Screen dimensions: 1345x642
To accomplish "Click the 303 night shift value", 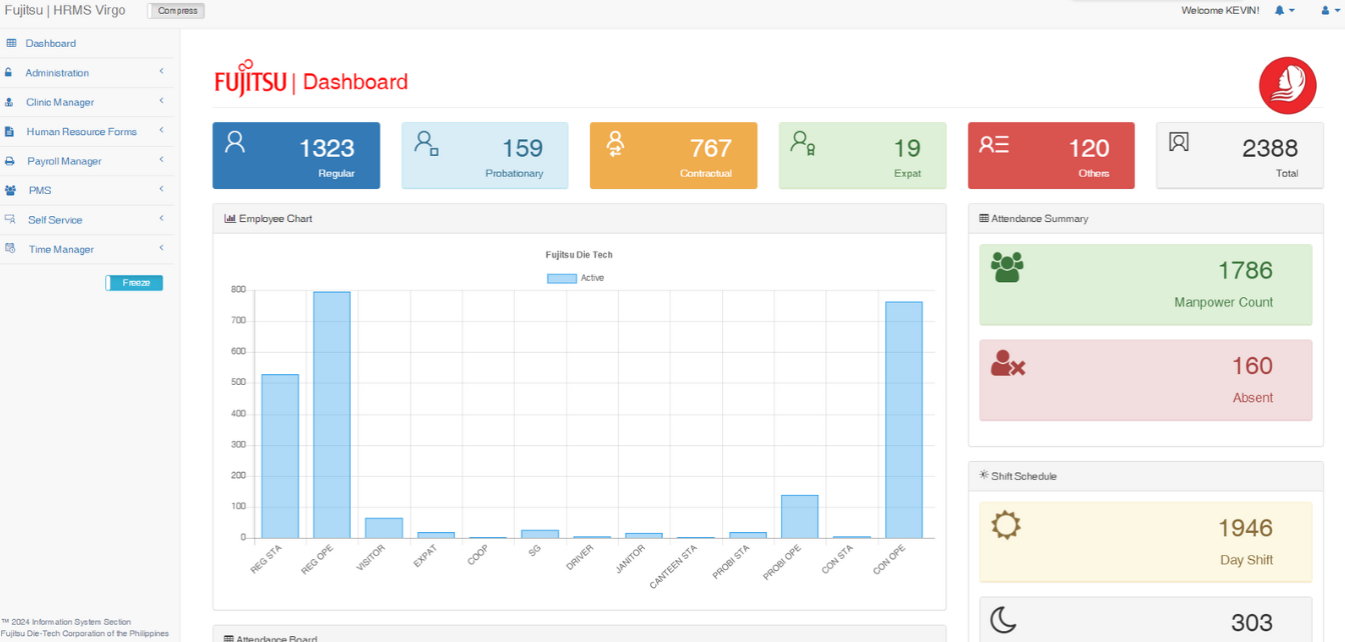I will pyautogui.click(x=1252, y=623).
